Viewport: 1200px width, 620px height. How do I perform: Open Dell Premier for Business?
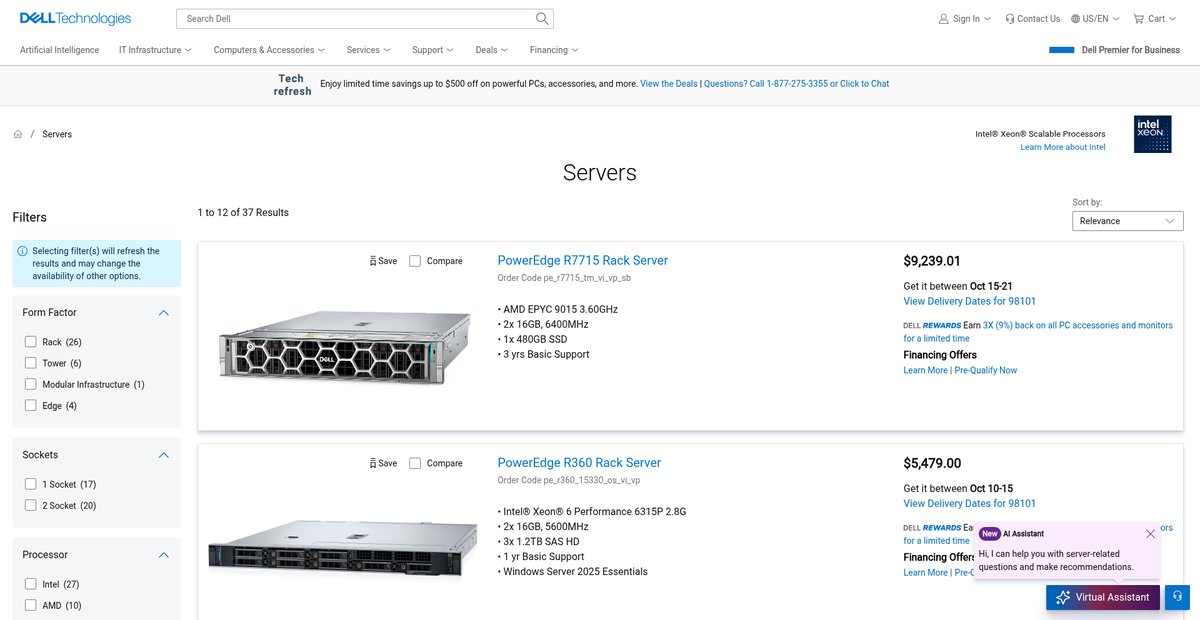click(1114, 50)
